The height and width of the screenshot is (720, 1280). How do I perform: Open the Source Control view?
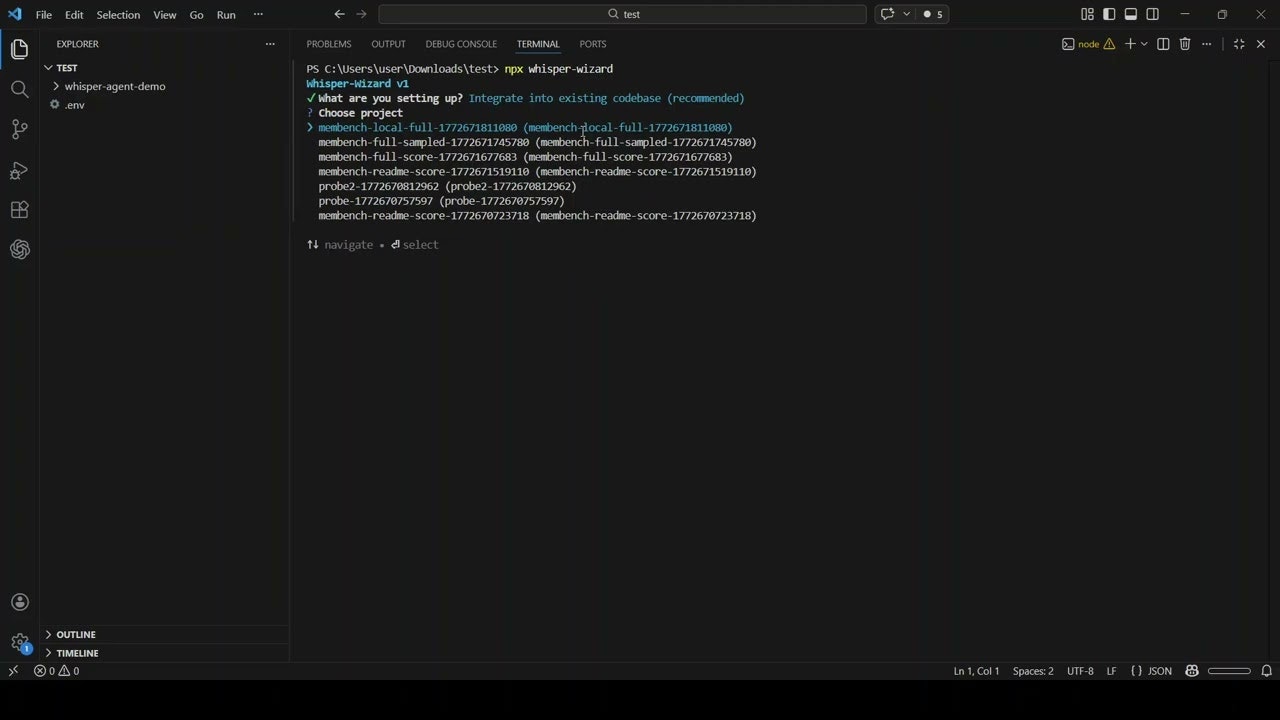(19, 129)
